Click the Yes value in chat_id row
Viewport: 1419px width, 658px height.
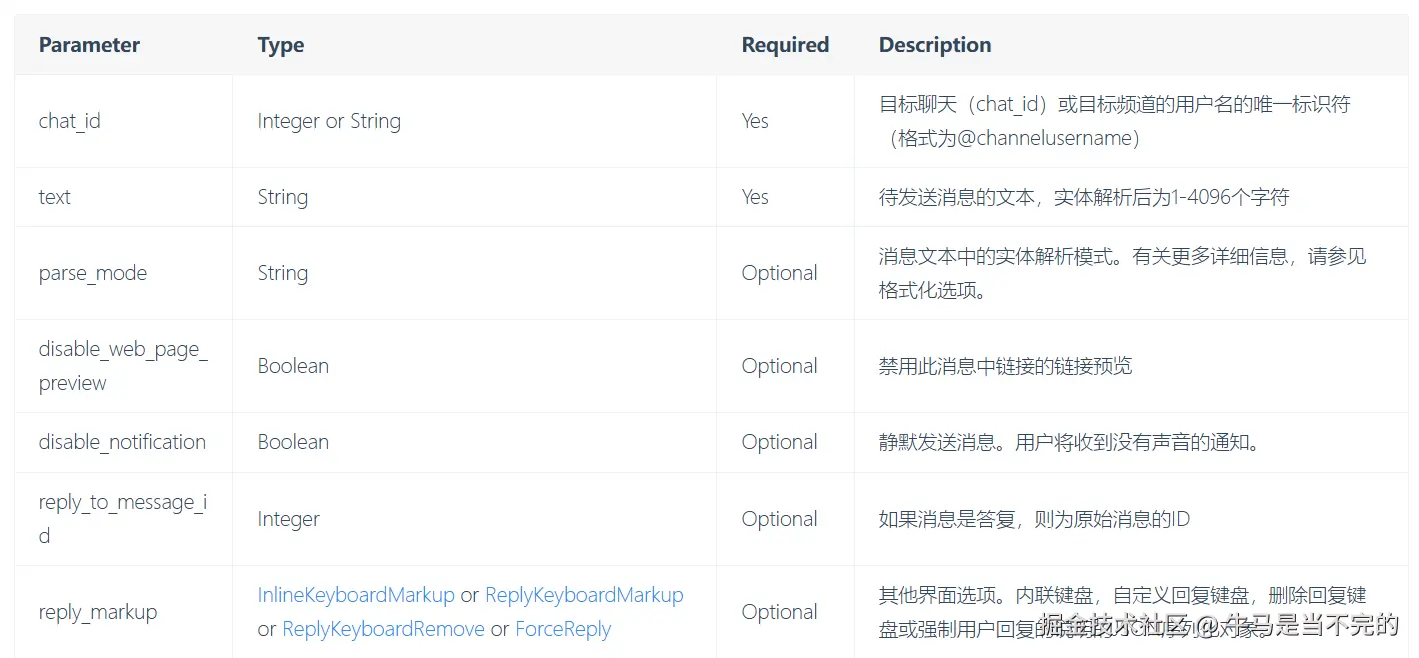[x=755, y=121]
